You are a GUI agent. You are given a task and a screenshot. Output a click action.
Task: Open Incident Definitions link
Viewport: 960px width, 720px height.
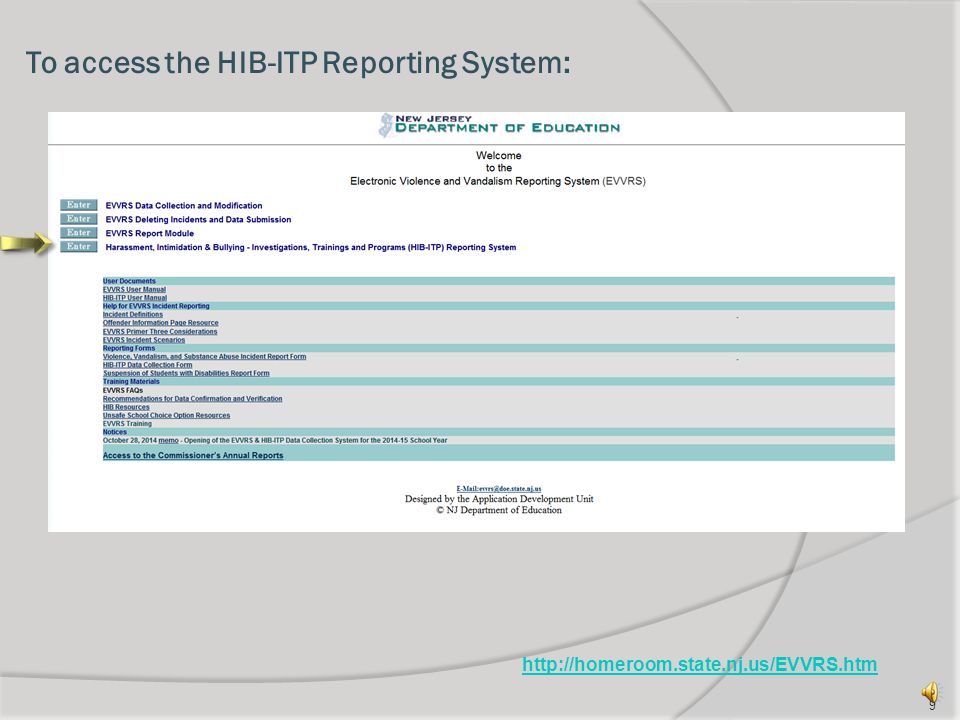pos(133,315)
